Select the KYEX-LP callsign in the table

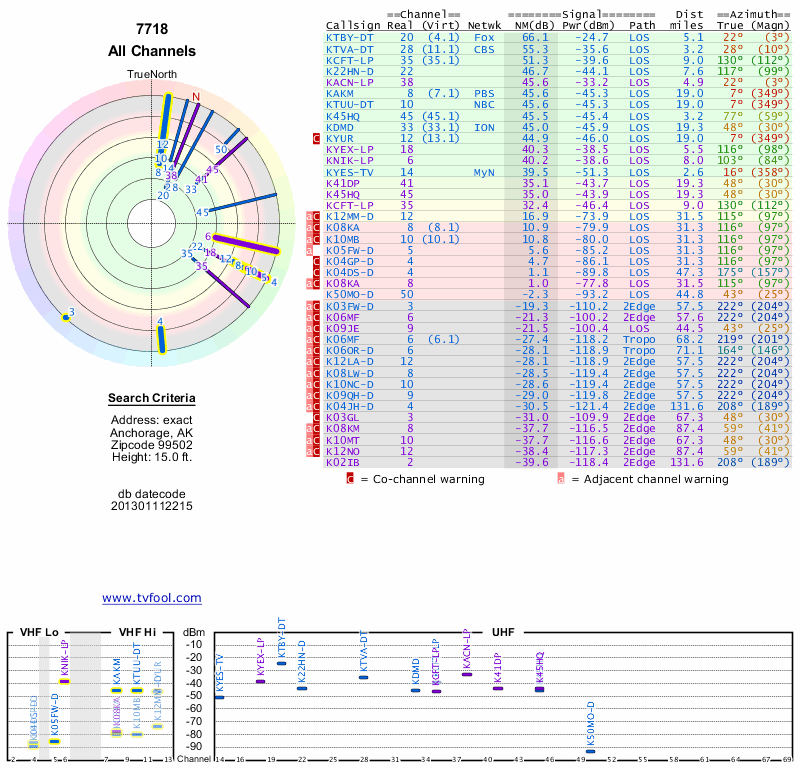pyautogui.click(x=350, y=150)
